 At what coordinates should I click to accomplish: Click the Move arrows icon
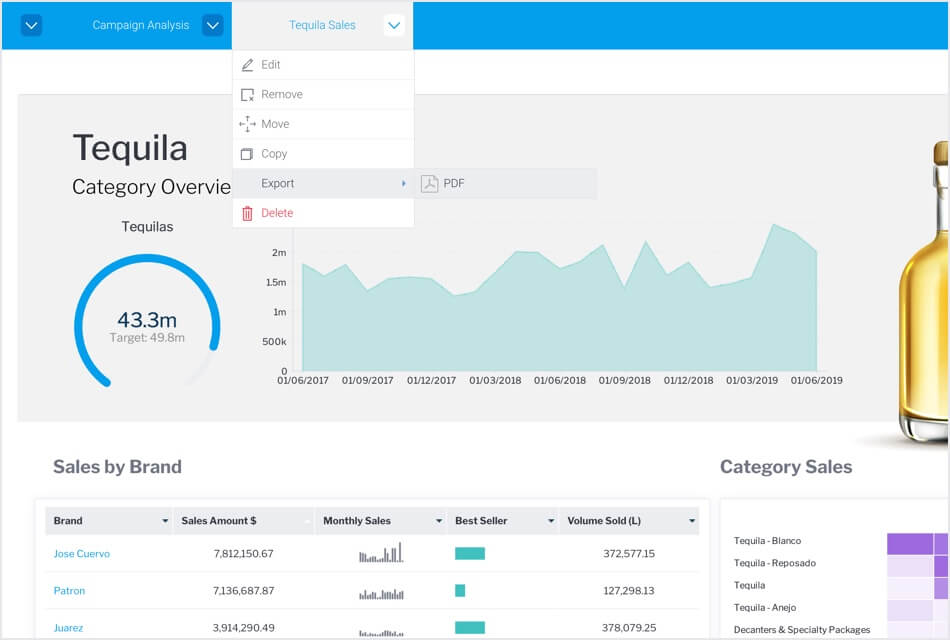[x=247, y=124]
